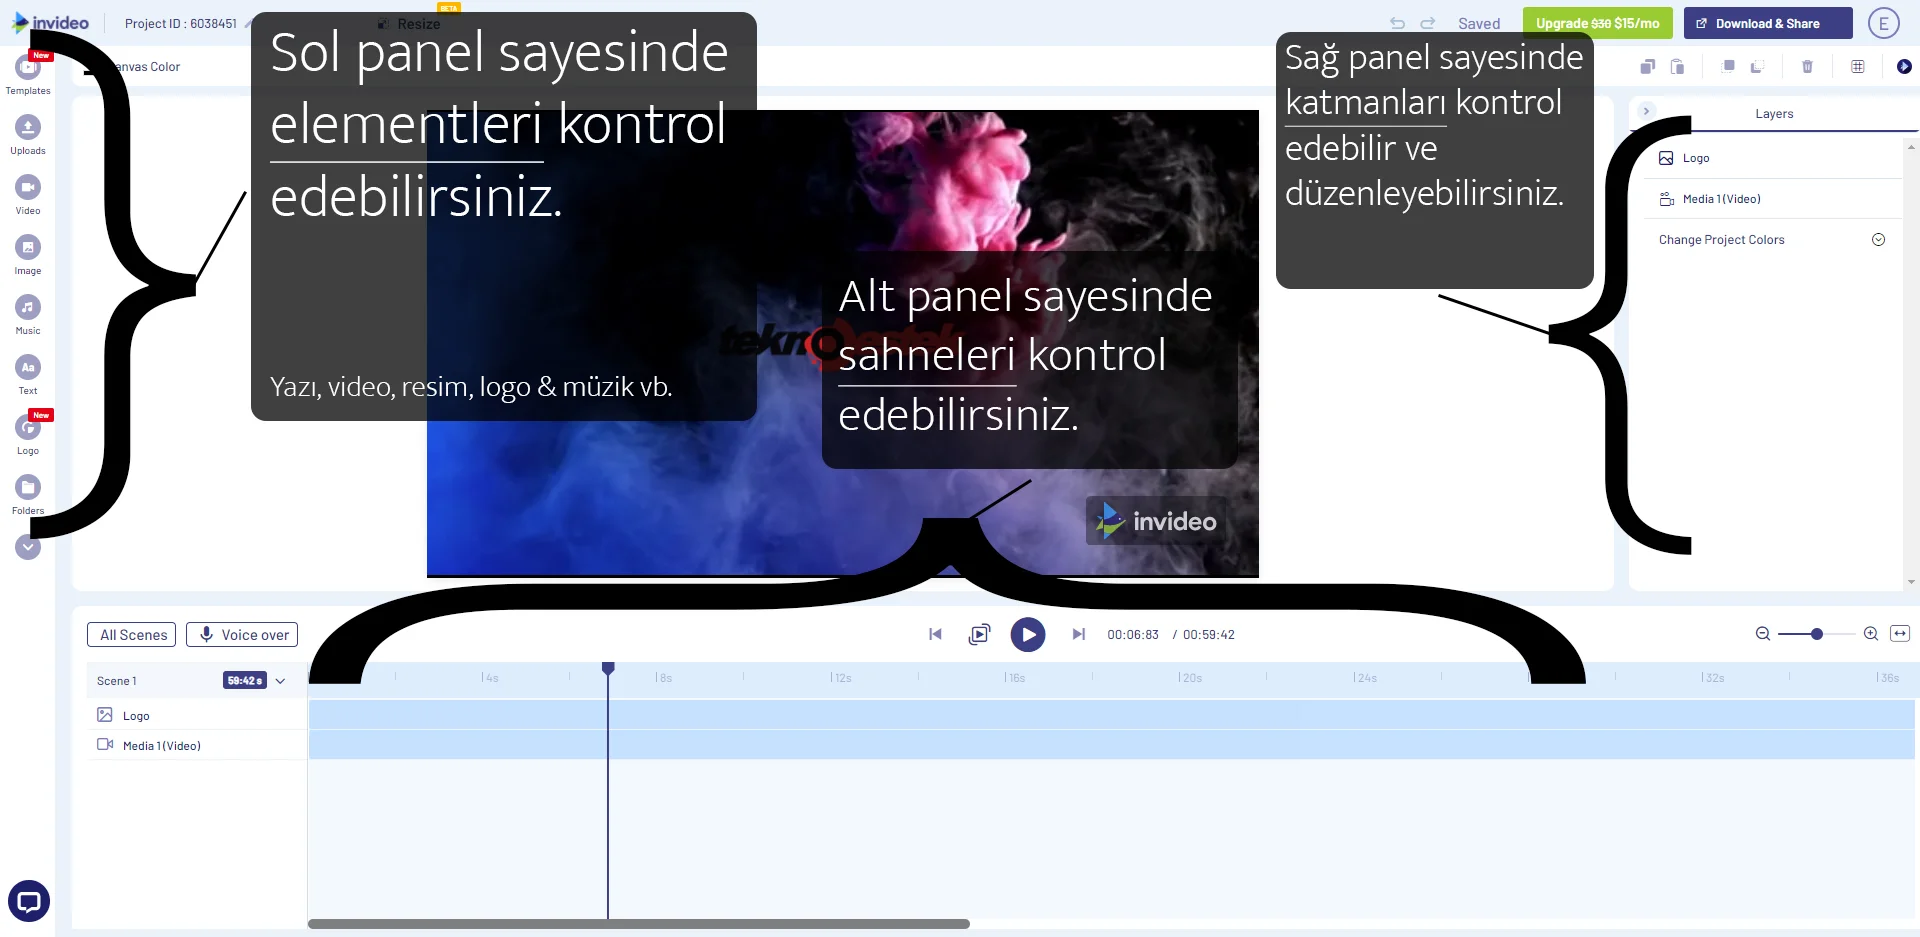Viewport: 1920px width, 937px height.
Task: Expand Scene 1 dropdown chevron
Action: pyautogui.click(x=280, y=681)
